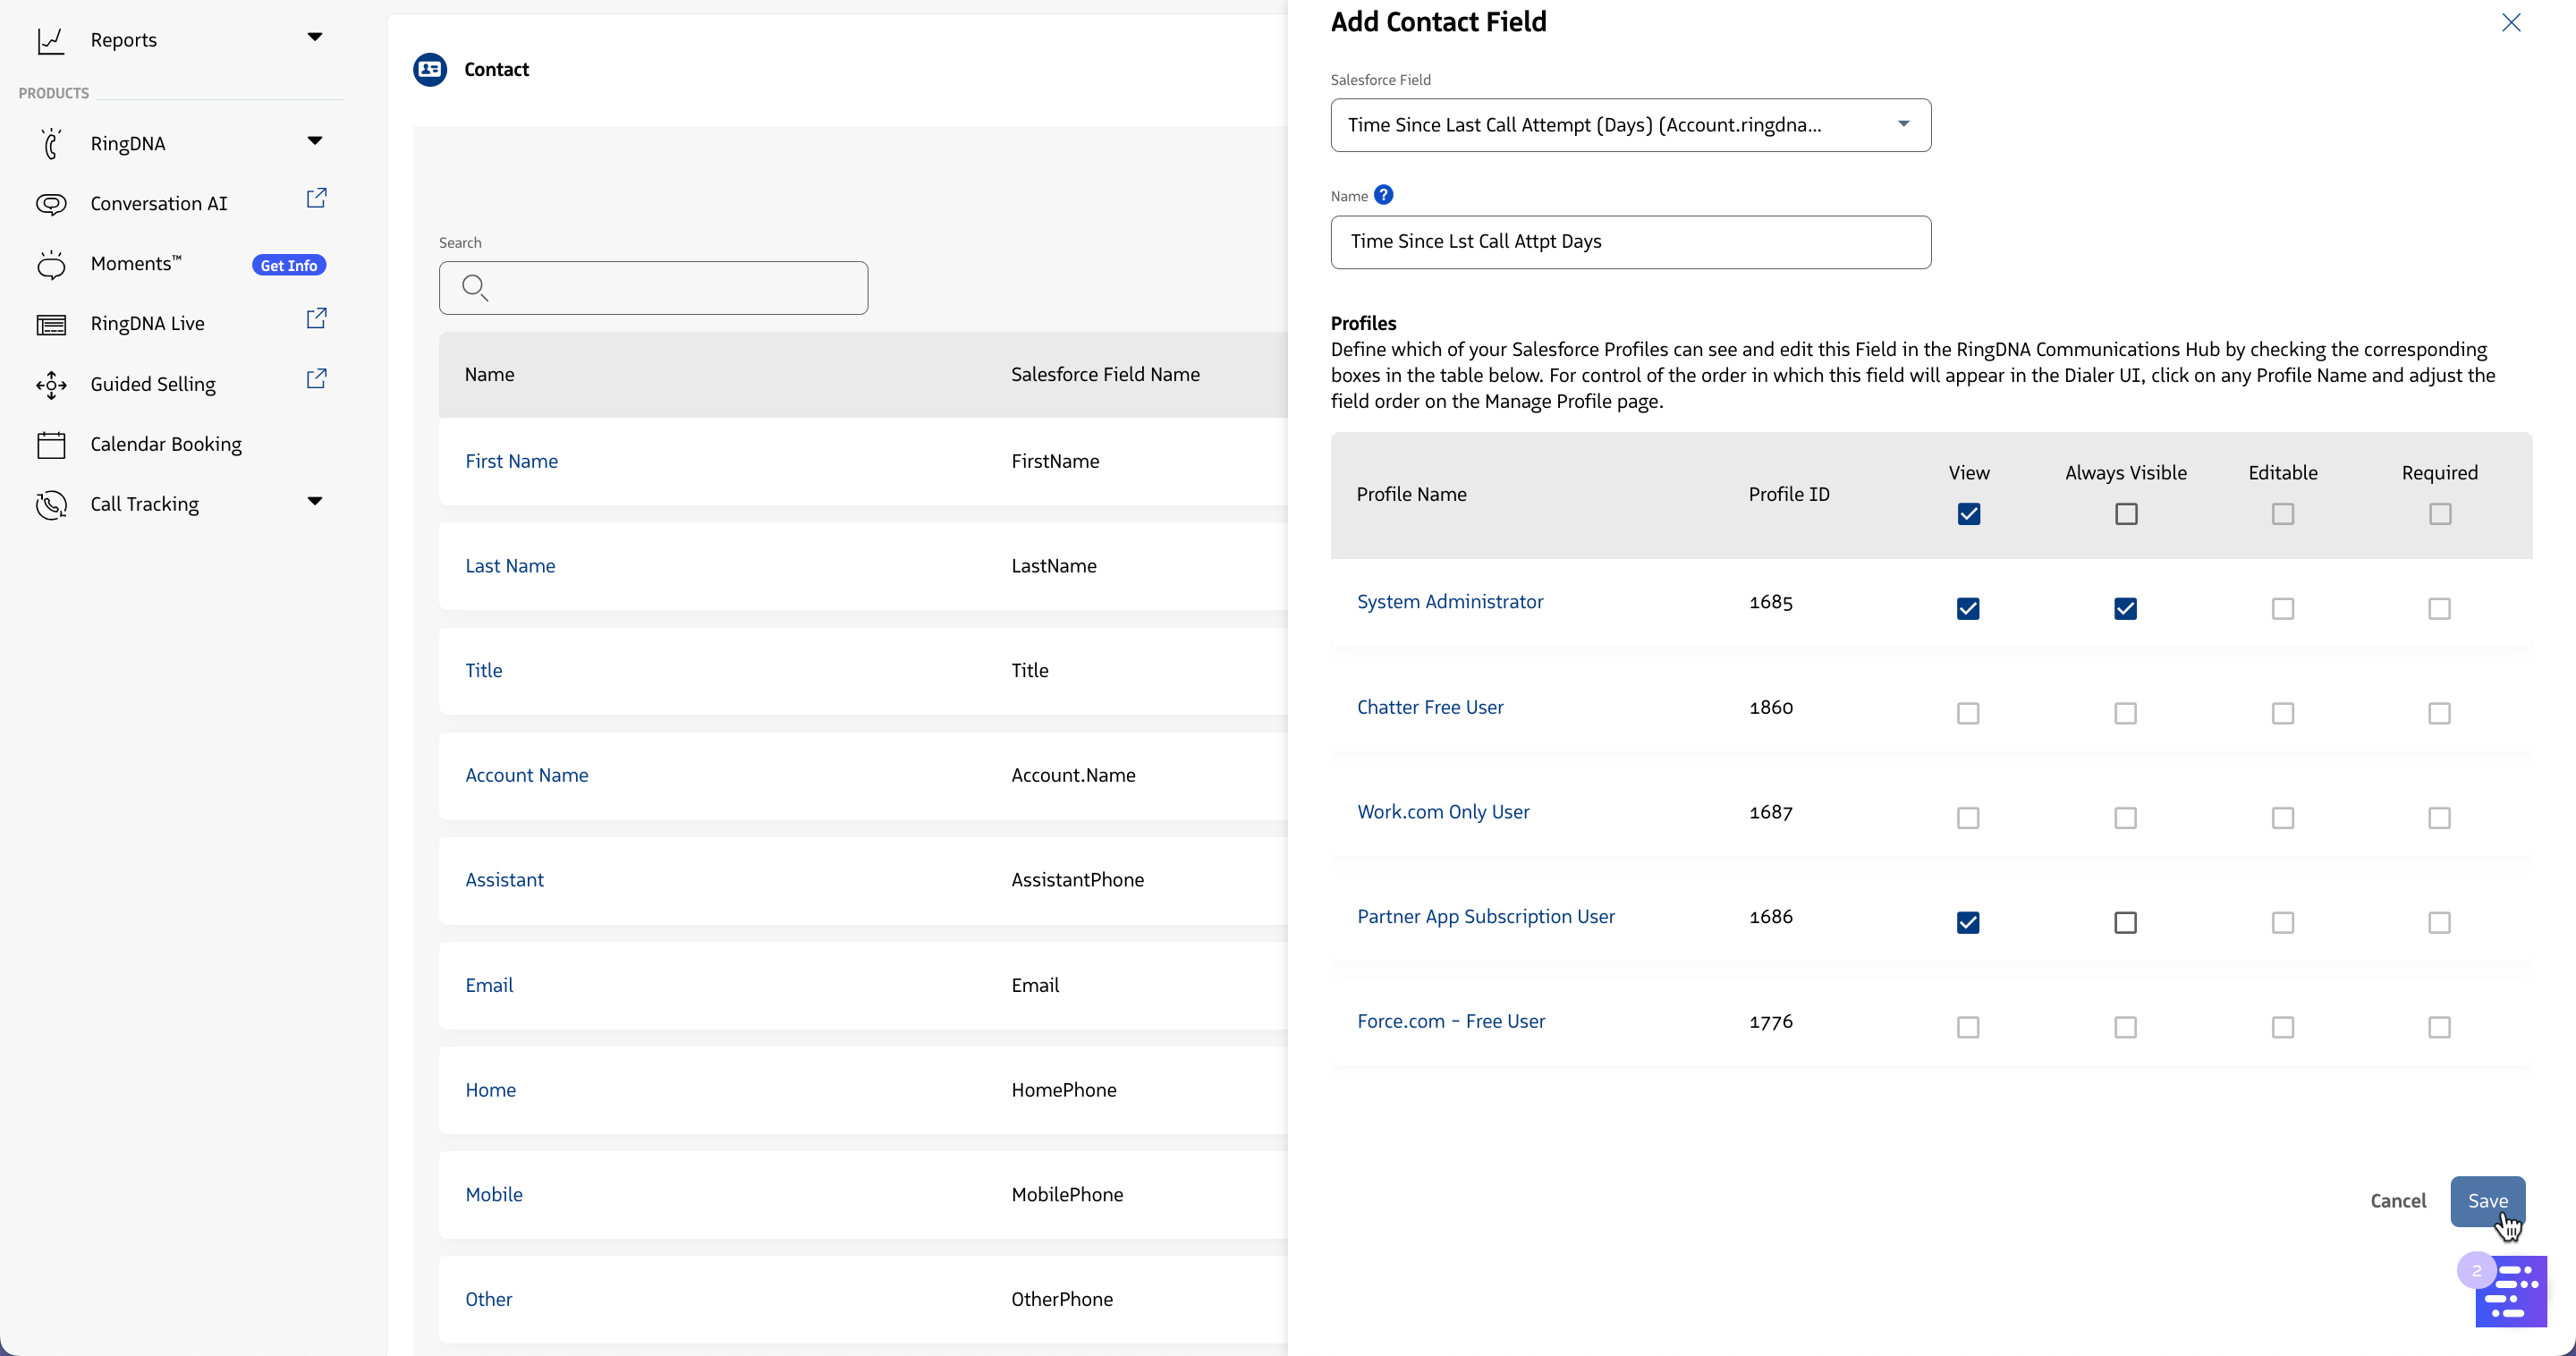
Task: Enable View for Chatter Free User
Action: (1968, 713)
